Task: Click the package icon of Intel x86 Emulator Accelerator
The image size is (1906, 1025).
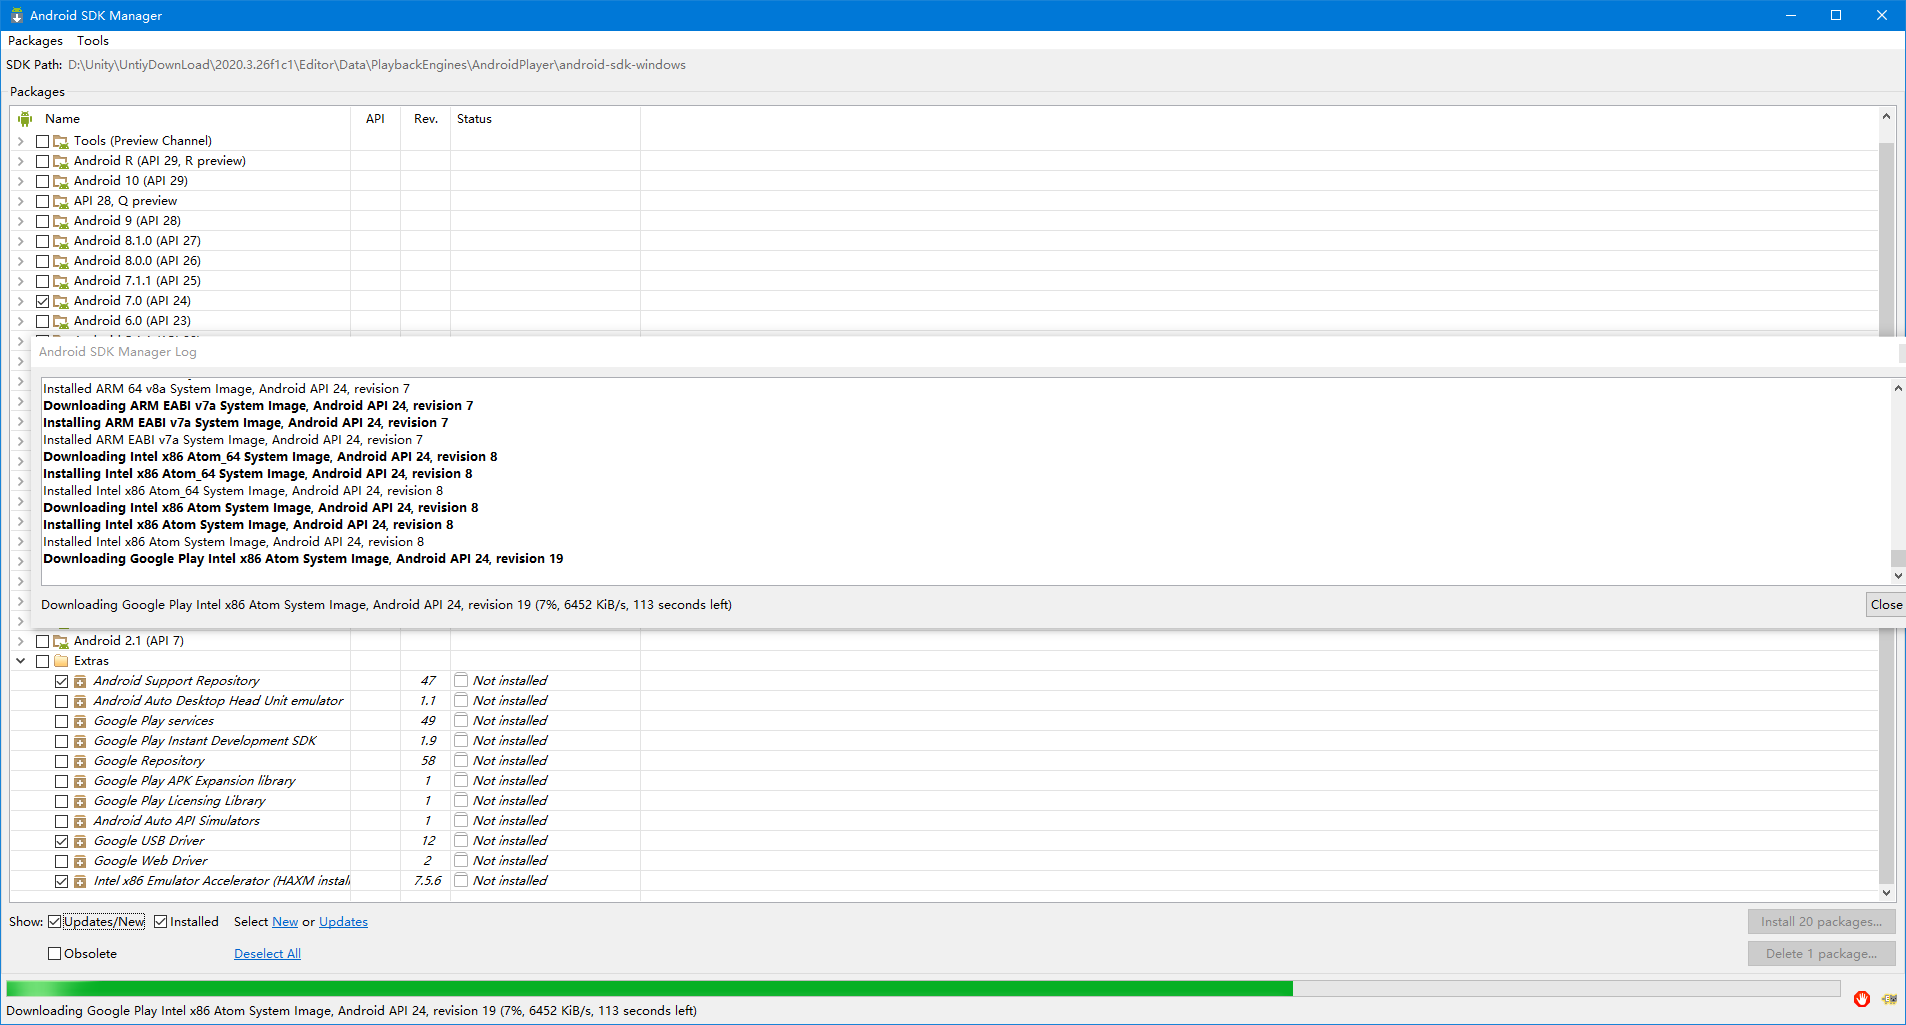Action: tap(80, 882)
